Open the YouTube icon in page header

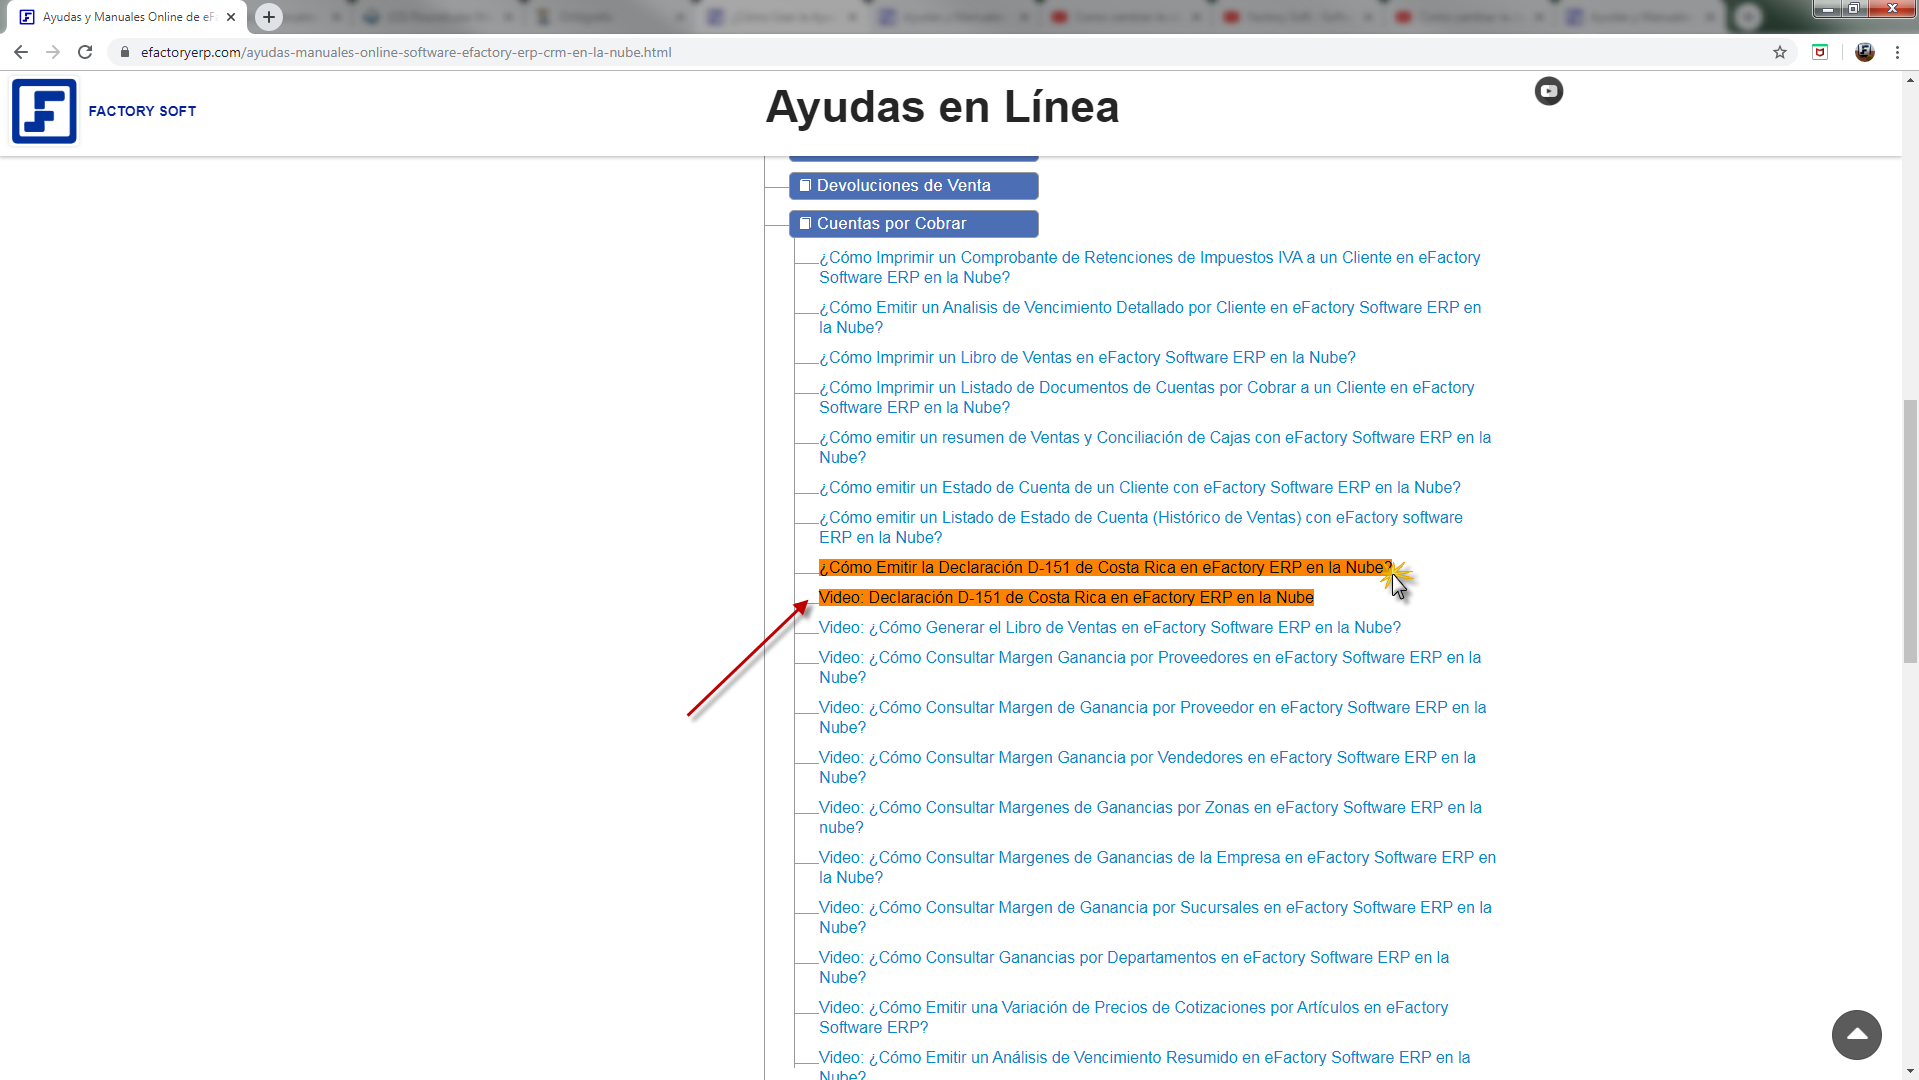(x=1549, y=91)
